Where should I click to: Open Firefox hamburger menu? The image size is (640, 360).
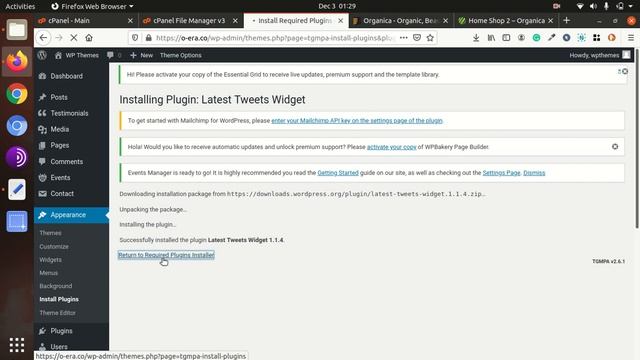(x=631, y=38)
